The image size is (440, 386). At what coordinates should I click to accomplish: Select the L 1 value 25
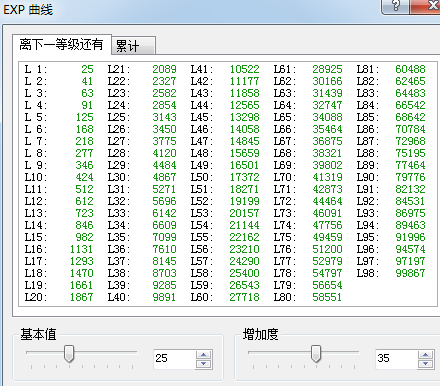click(87, 69)
